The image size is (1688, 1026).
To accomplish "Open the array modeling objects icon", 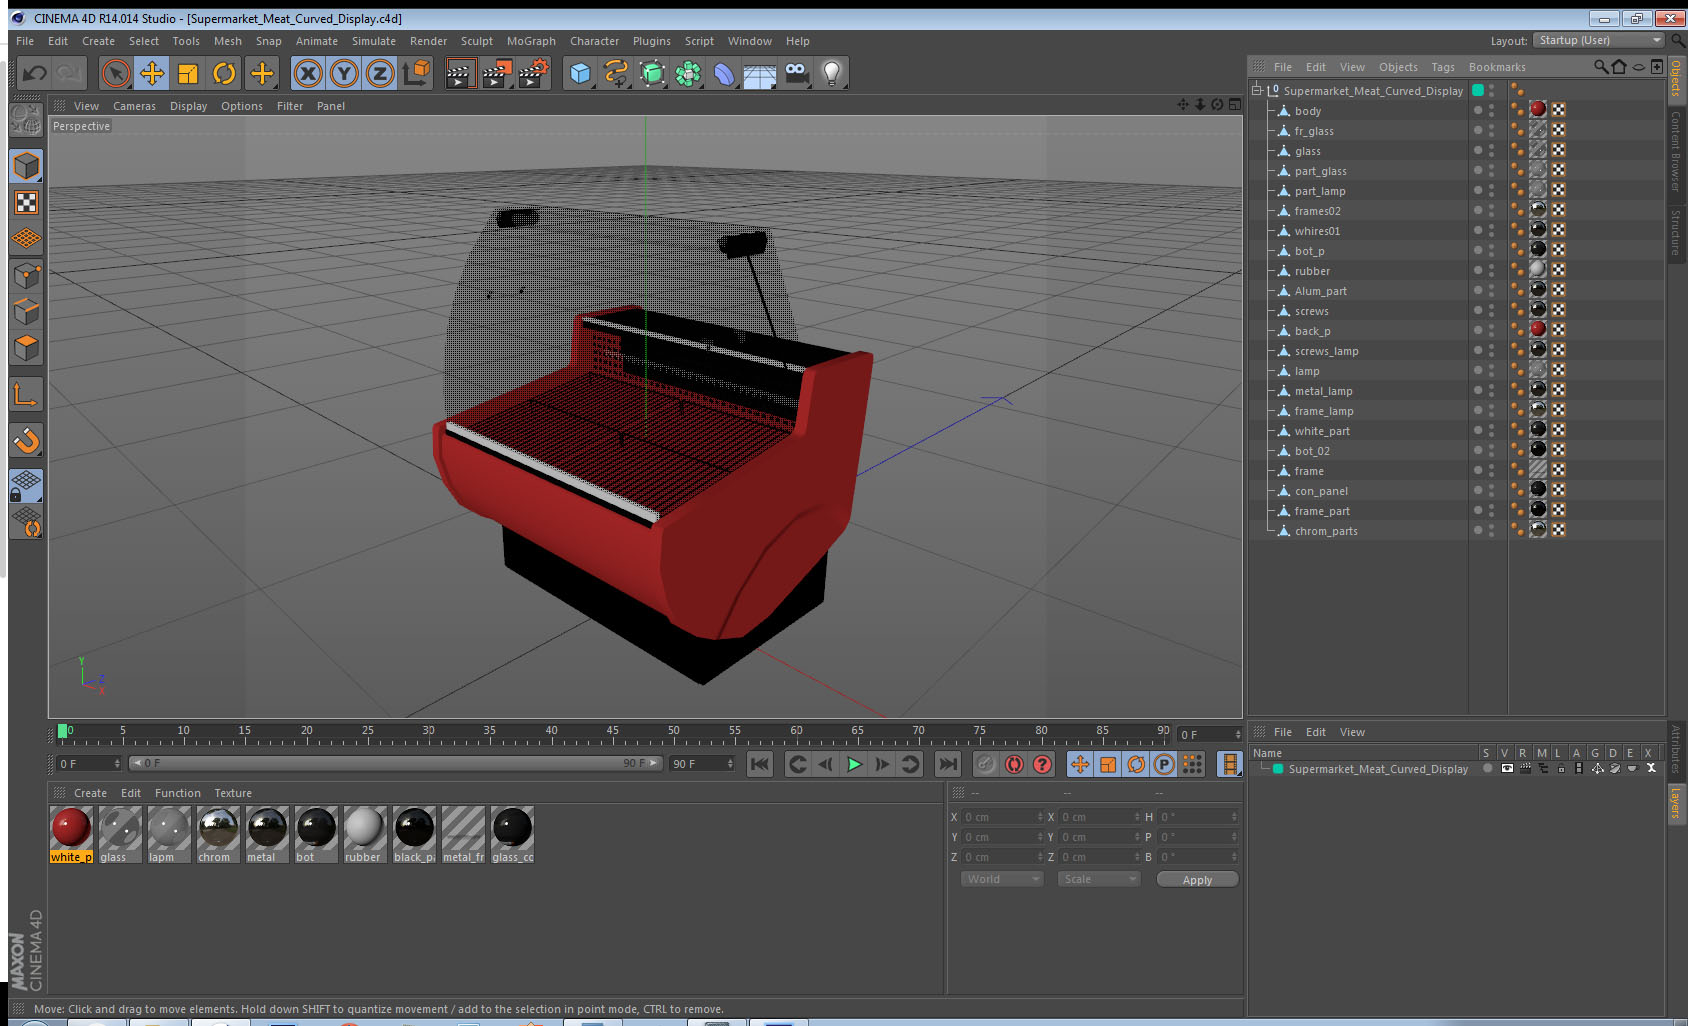I will click(688, 73).
